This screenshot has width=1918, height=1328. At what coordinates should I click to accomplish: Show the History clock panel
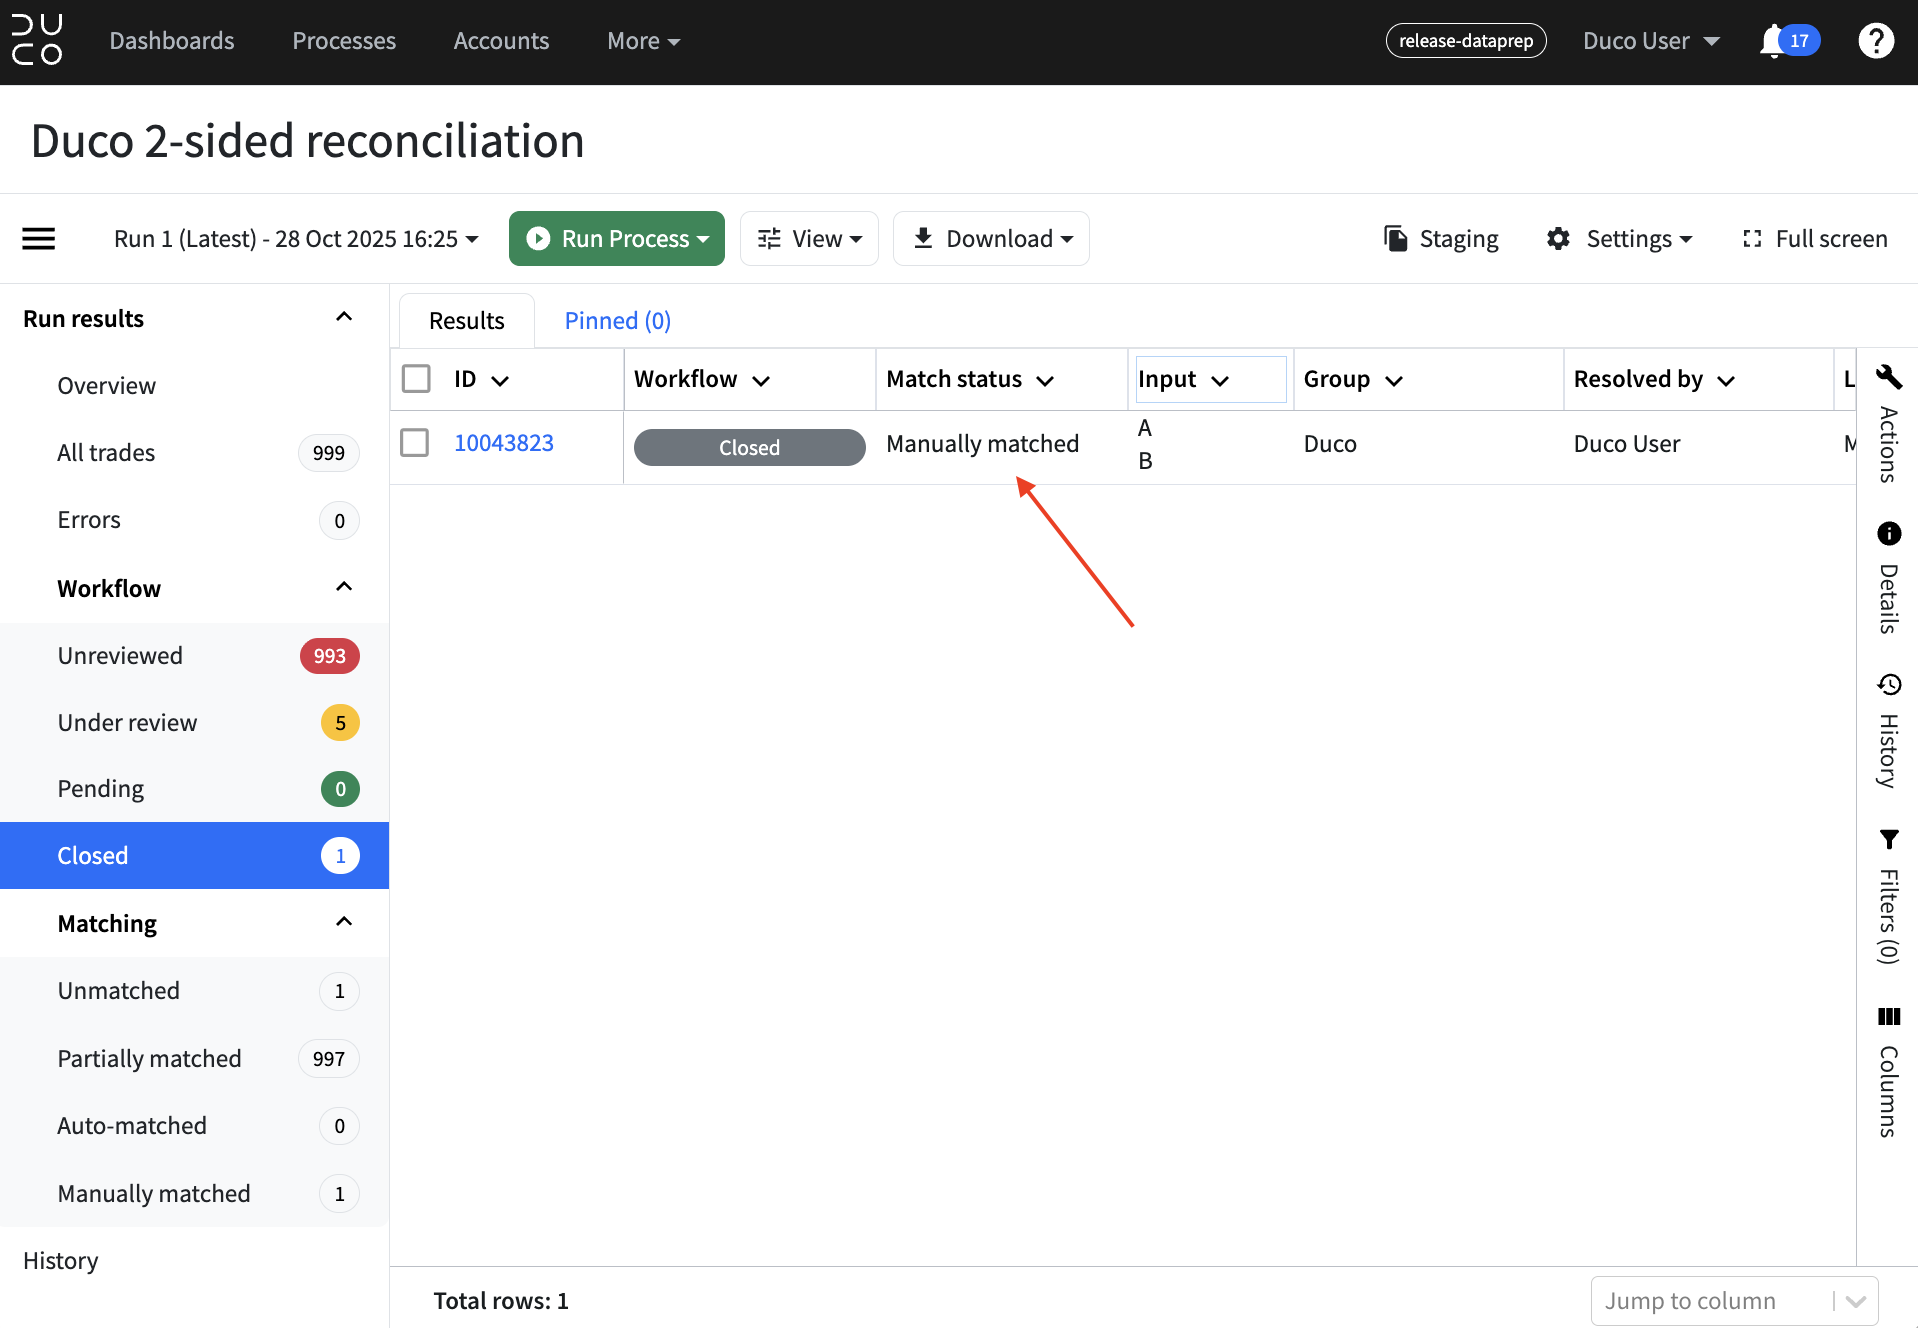click(x=1888, y=684)
